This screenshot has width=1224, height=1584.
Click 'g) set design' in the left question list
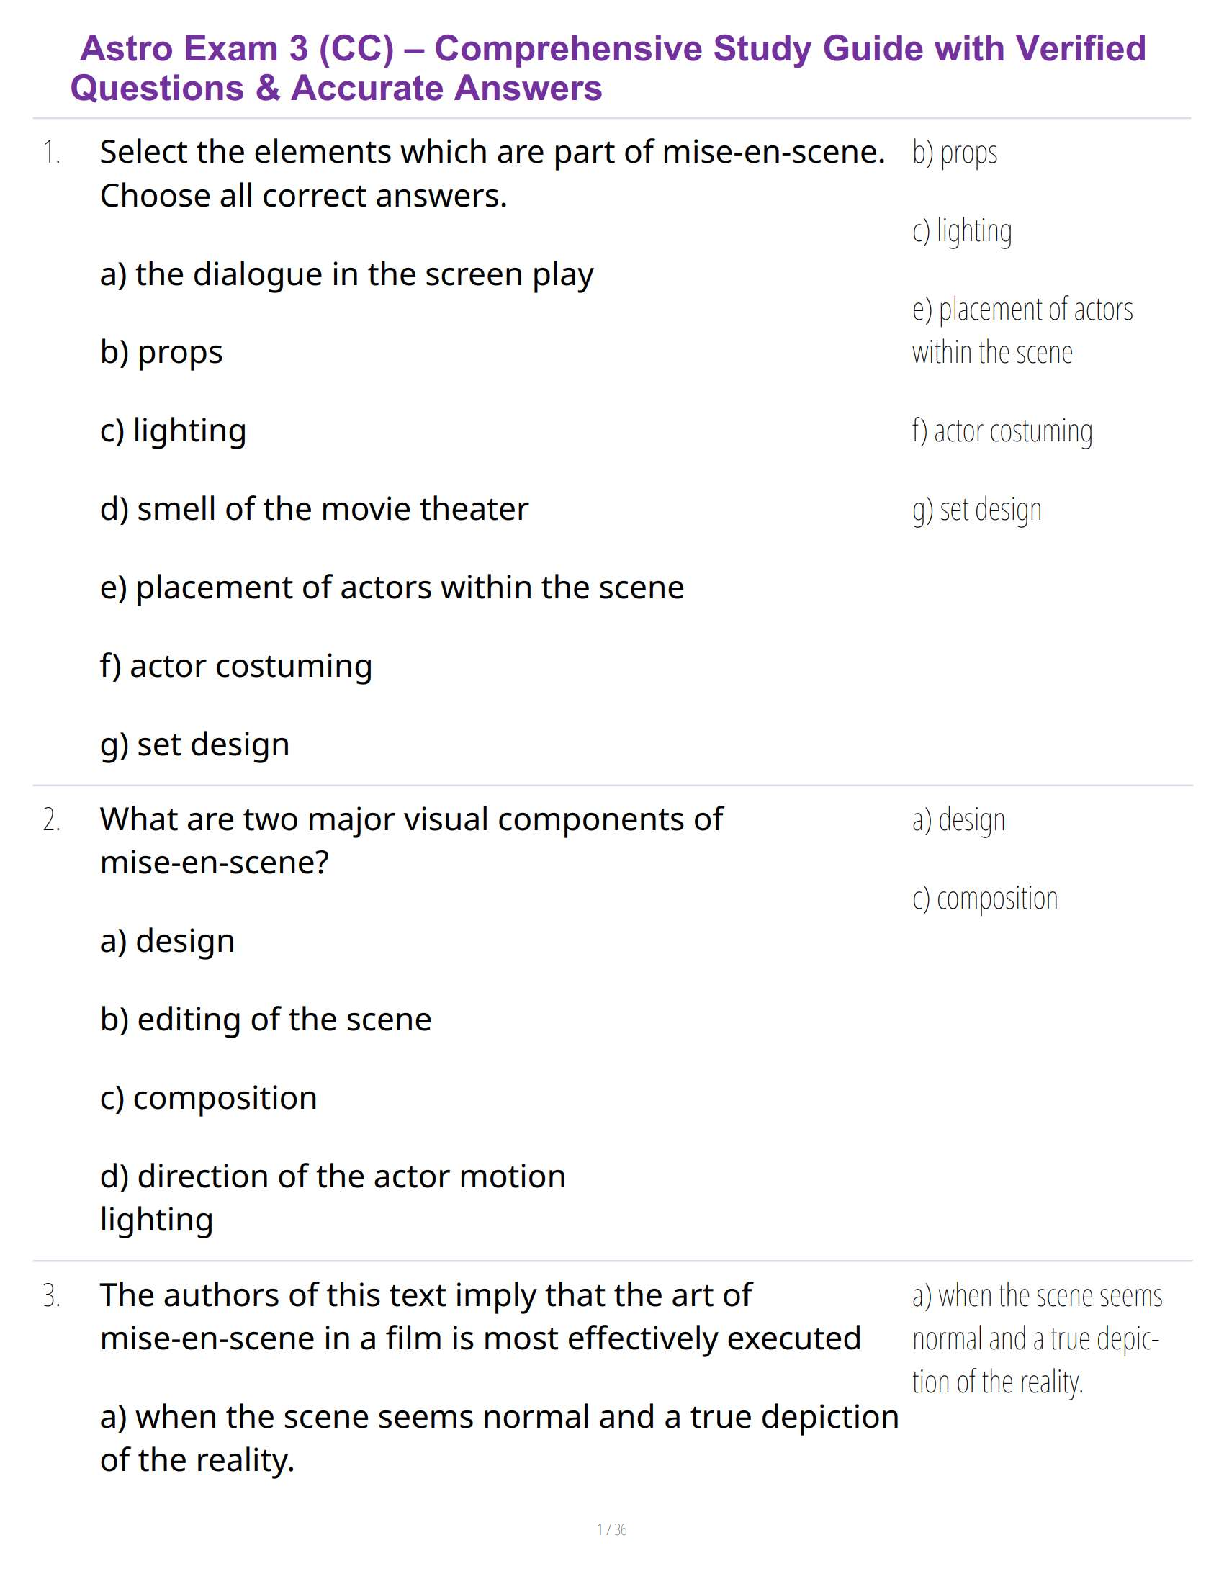195,744
